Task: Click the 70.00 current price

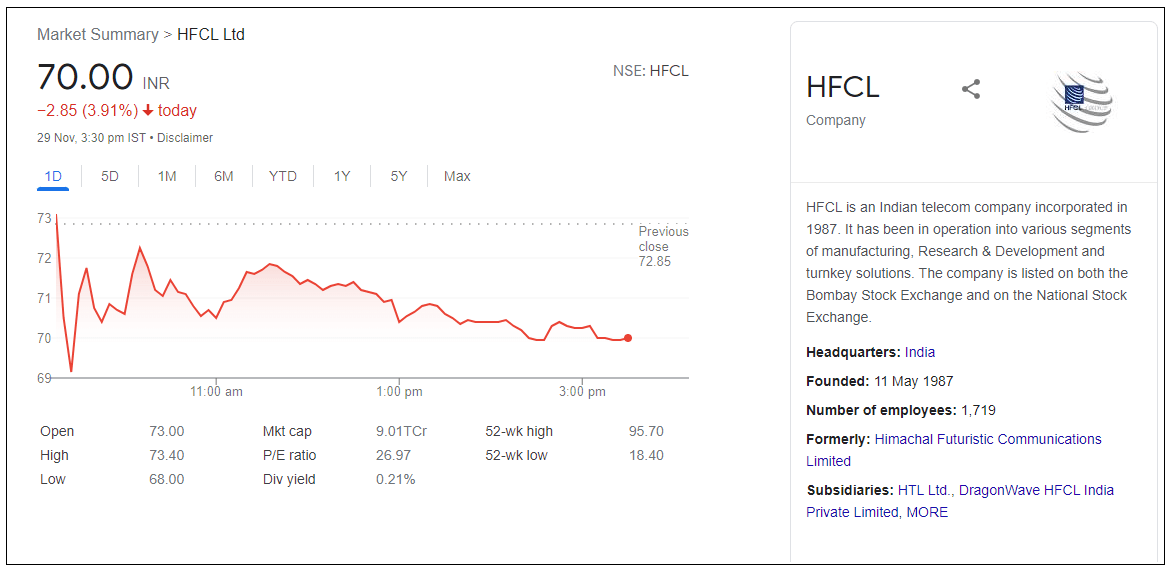Action: (85, 77)
